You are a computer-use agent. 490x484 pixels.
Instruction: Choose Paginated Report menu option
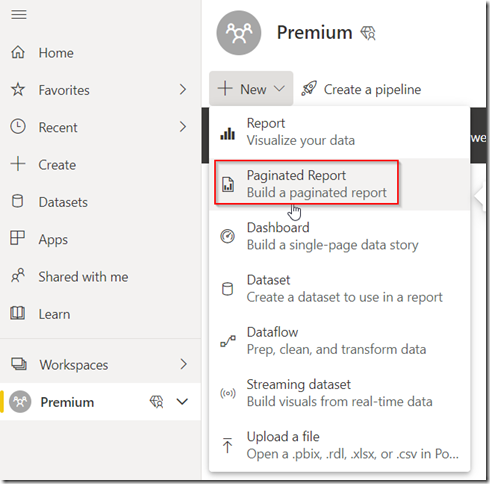[x=339, y=184]
